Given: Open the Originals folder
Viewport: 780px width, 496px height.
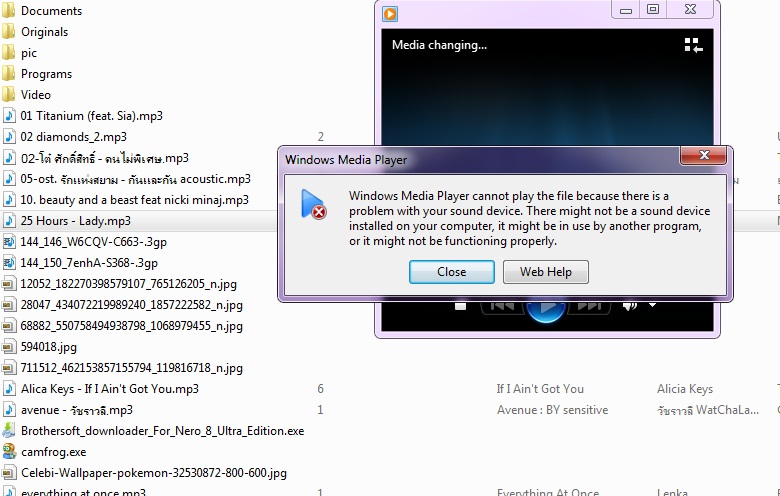Looking at the screenshot, I should [8, 31].
